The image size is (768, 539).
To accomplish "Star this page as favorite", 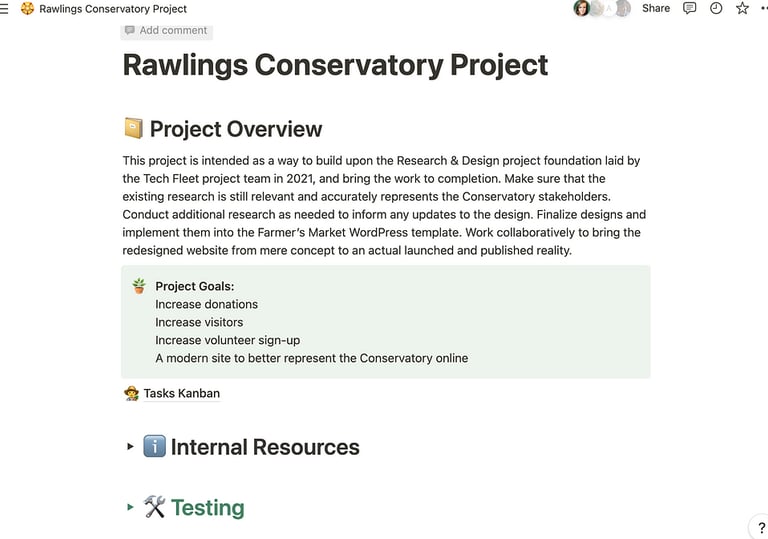I will pos(742,8).
